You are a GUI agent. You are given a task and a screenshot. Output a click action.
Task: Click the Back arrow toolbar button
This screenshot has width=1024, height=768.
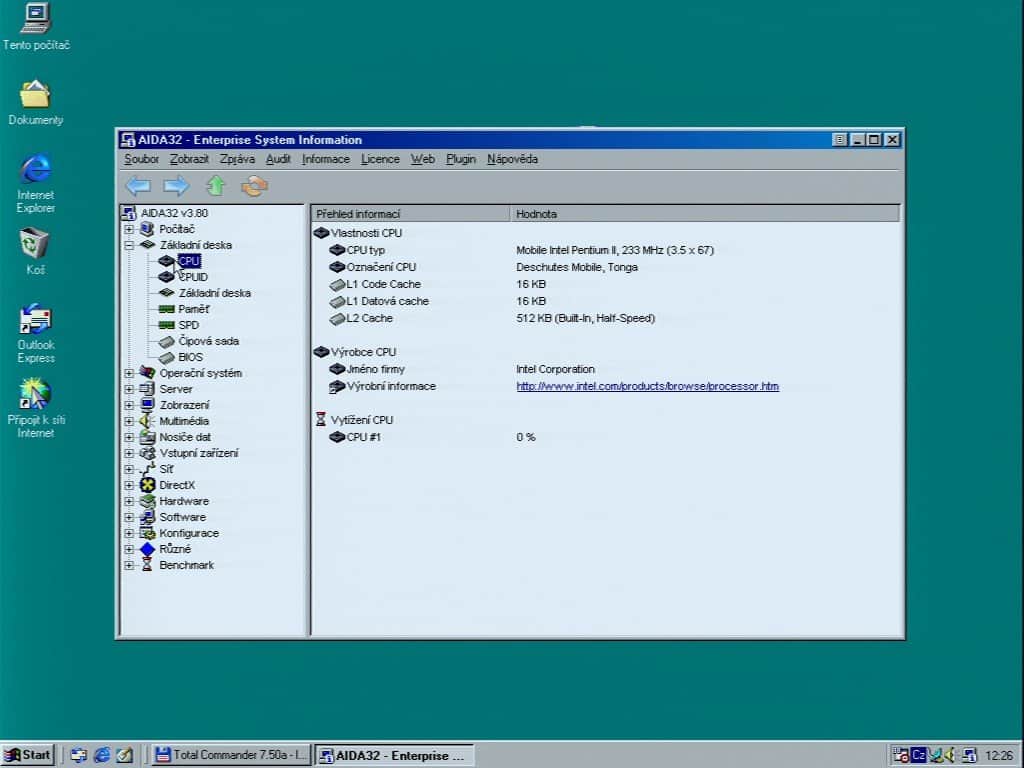138,186
